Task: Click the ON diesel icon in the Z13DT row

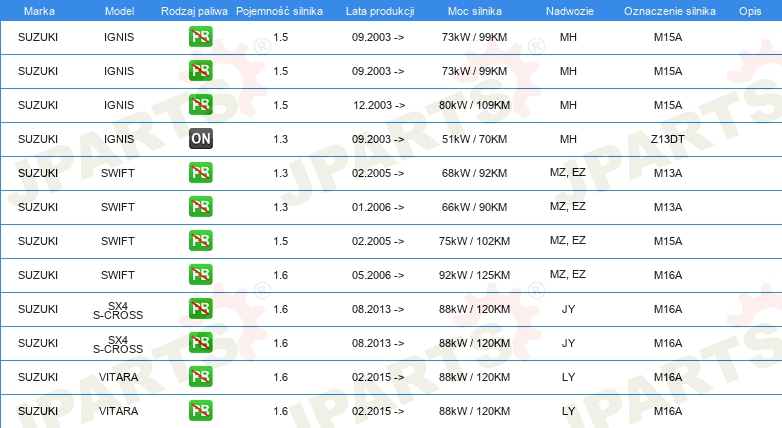Action: pos(200,139)
